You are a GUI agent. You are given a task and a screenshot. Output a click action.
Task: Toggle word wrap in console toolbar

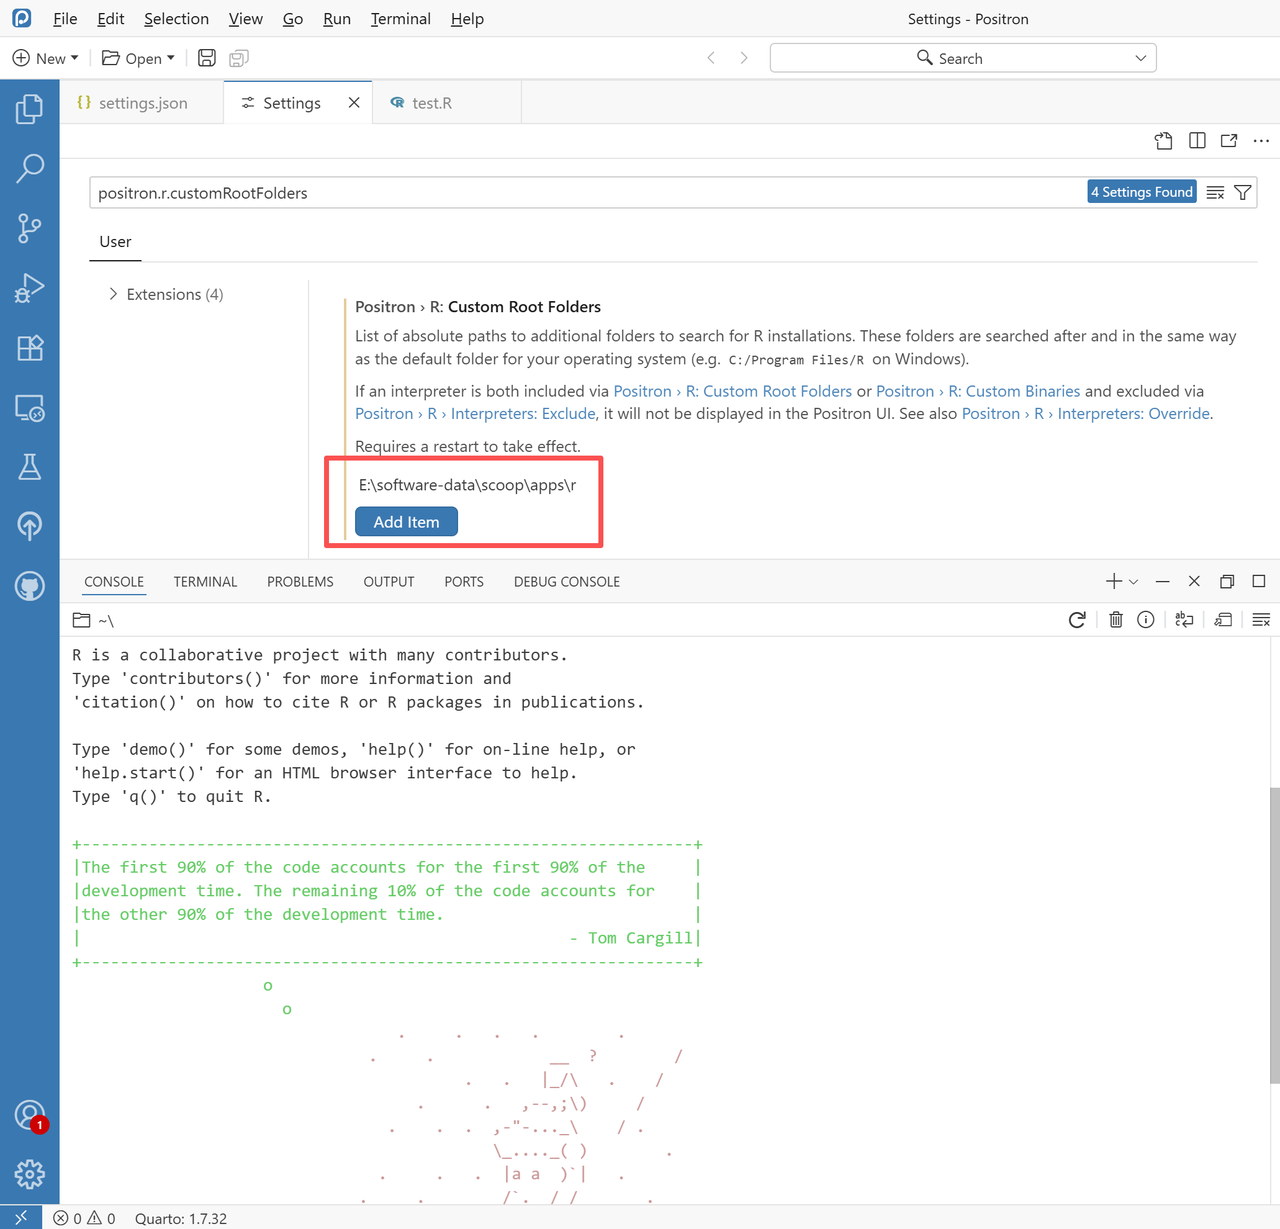click(1184, 620)
